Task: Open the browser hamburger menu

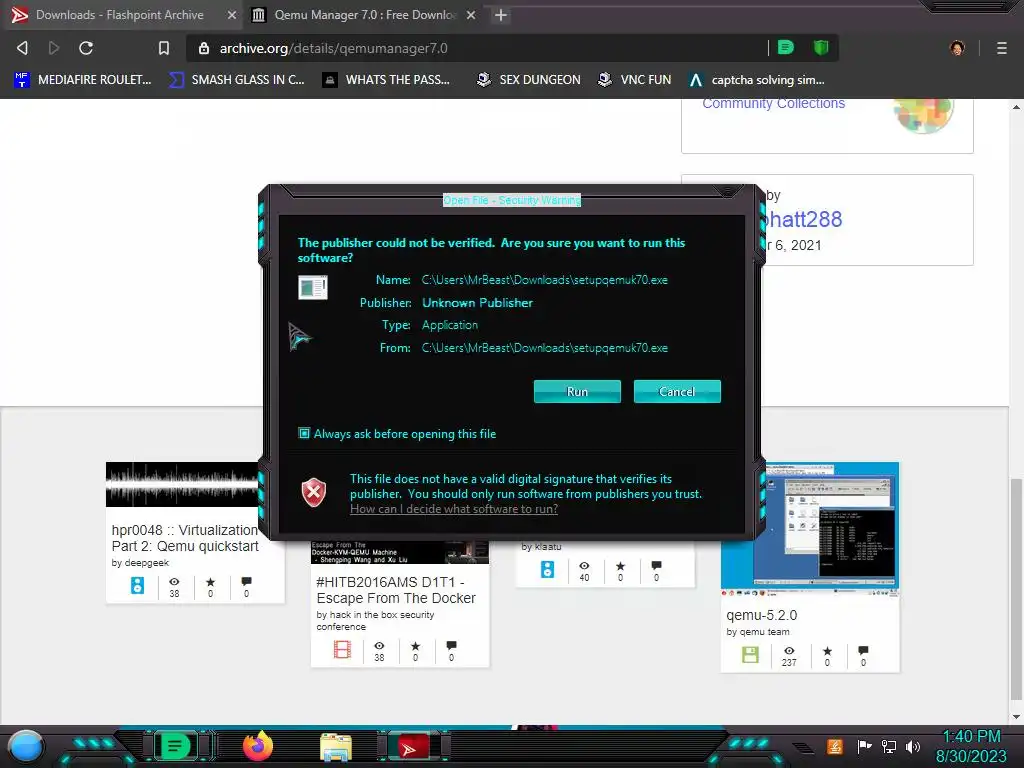Action: click(x=1001, y=48)
